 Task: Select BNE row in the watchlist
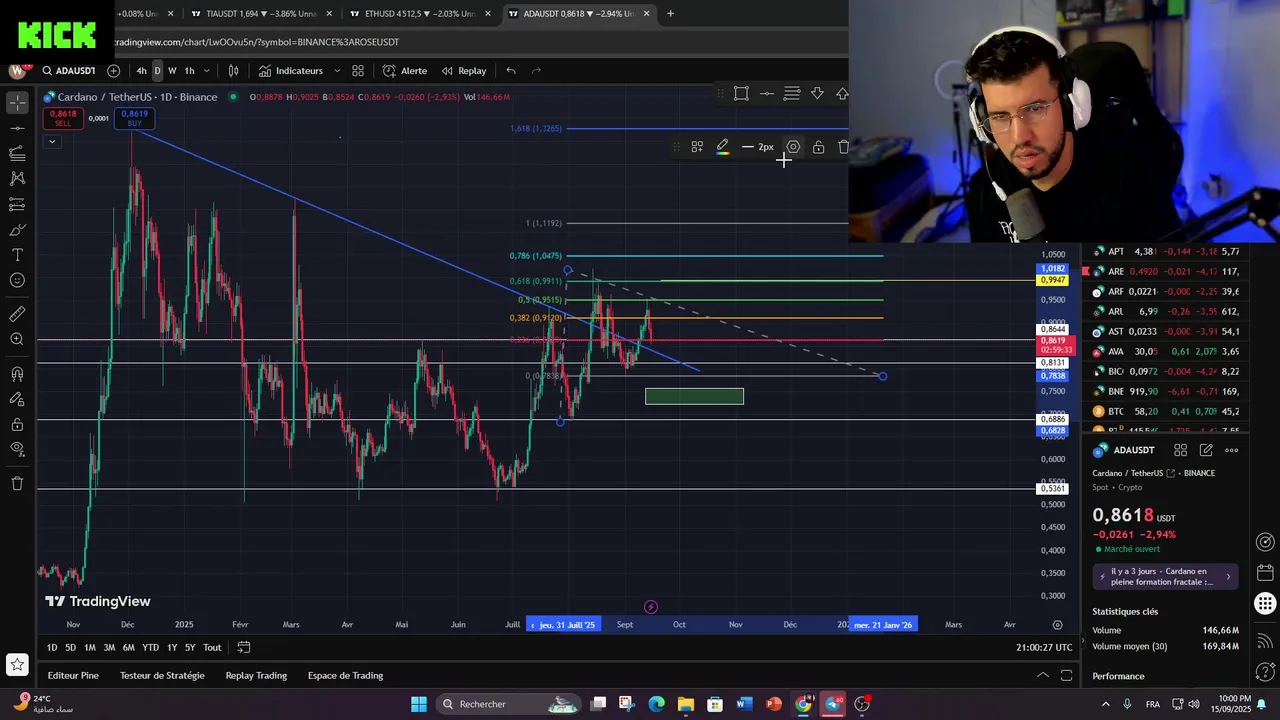click(1166, 391)
